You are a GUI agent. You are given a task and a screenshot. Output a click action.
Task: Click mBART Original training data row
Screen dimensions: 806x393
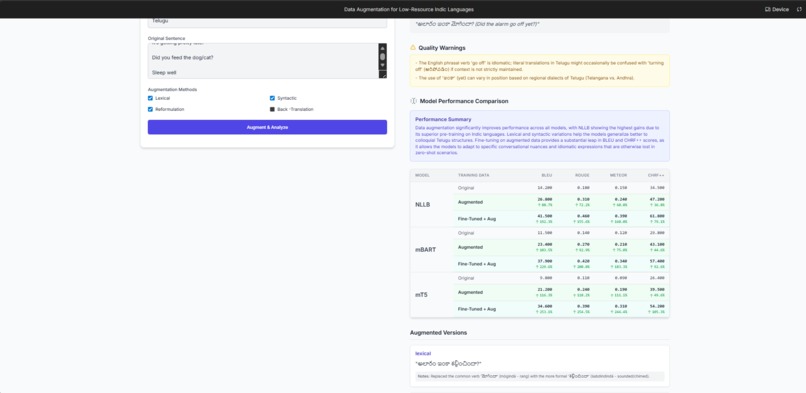[562, 233]
